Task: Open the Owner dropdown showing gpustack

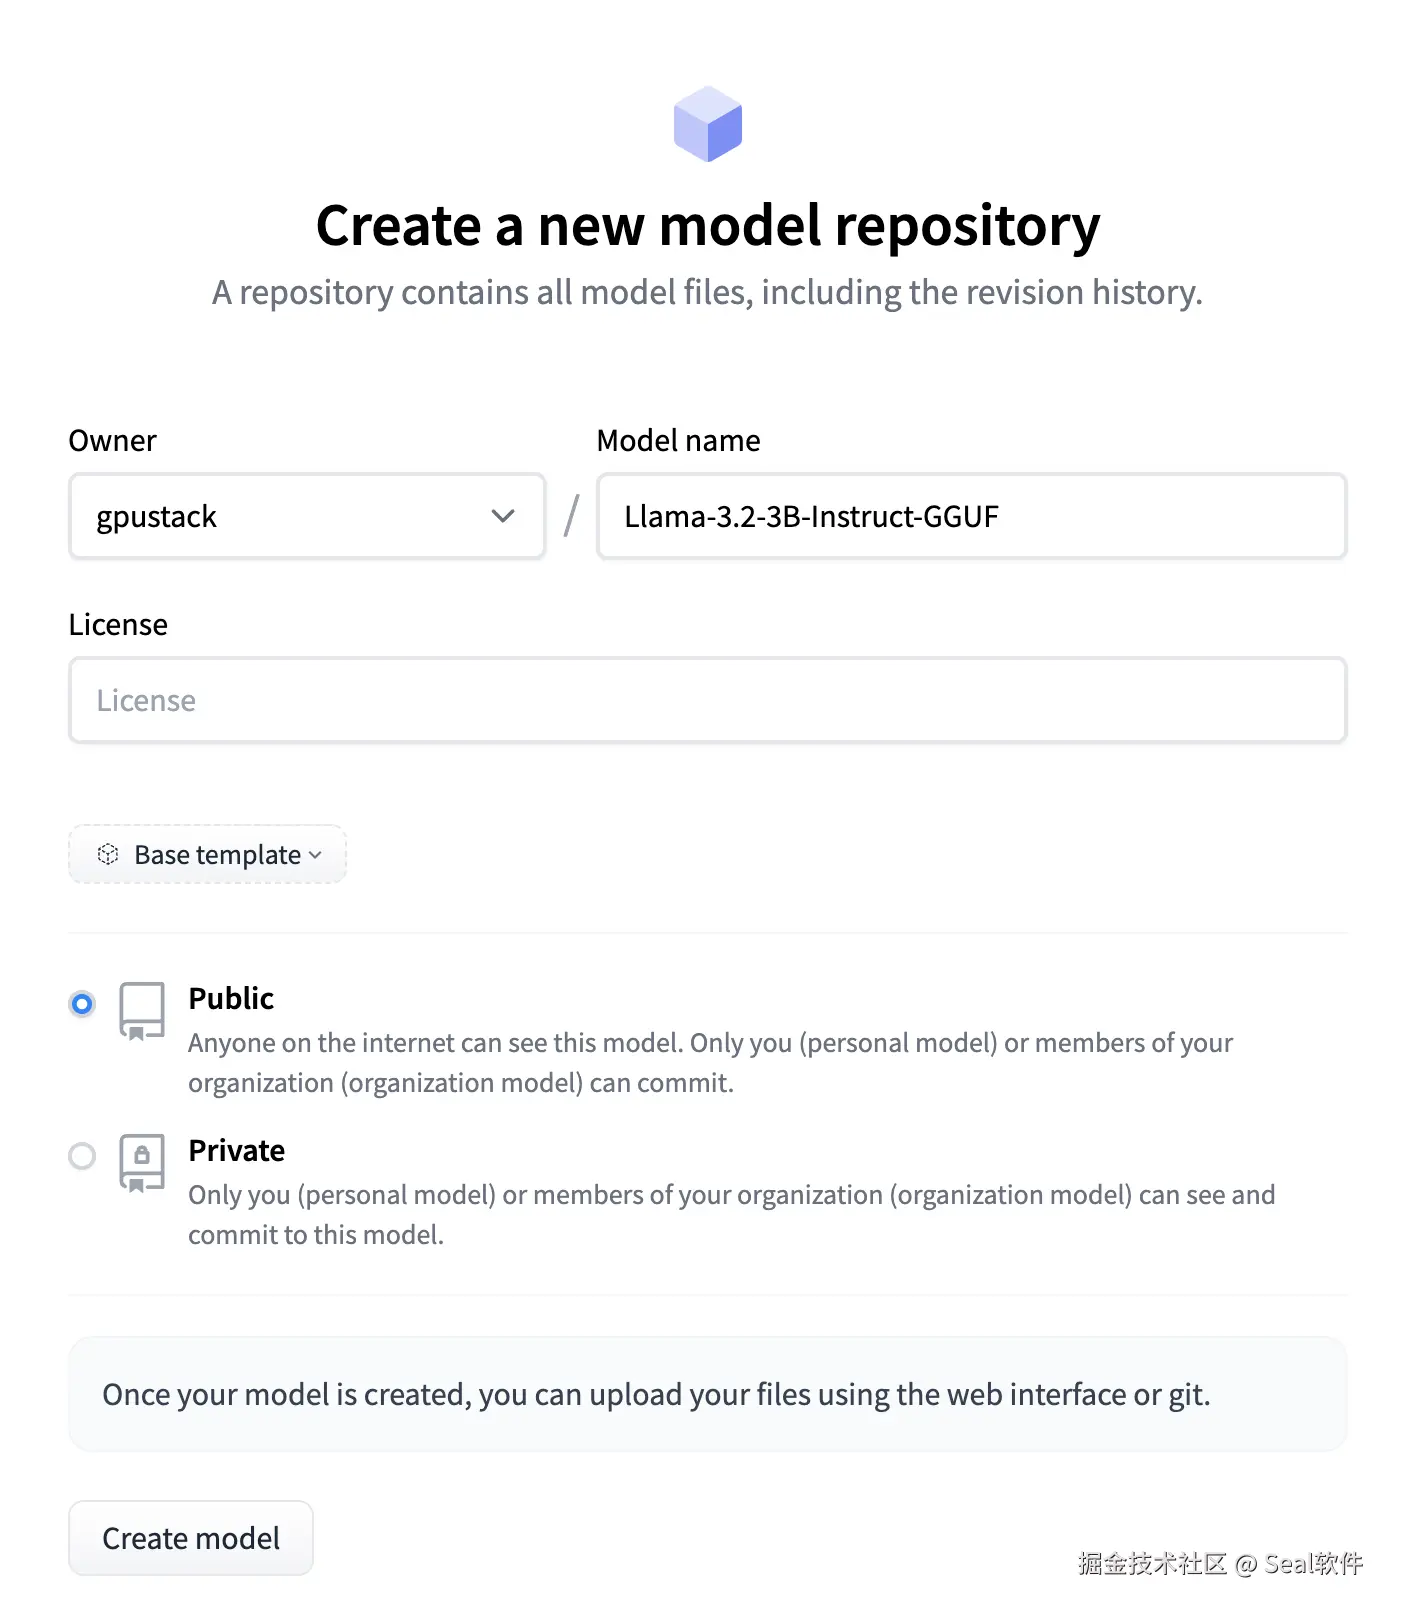Action: (306, 516)
